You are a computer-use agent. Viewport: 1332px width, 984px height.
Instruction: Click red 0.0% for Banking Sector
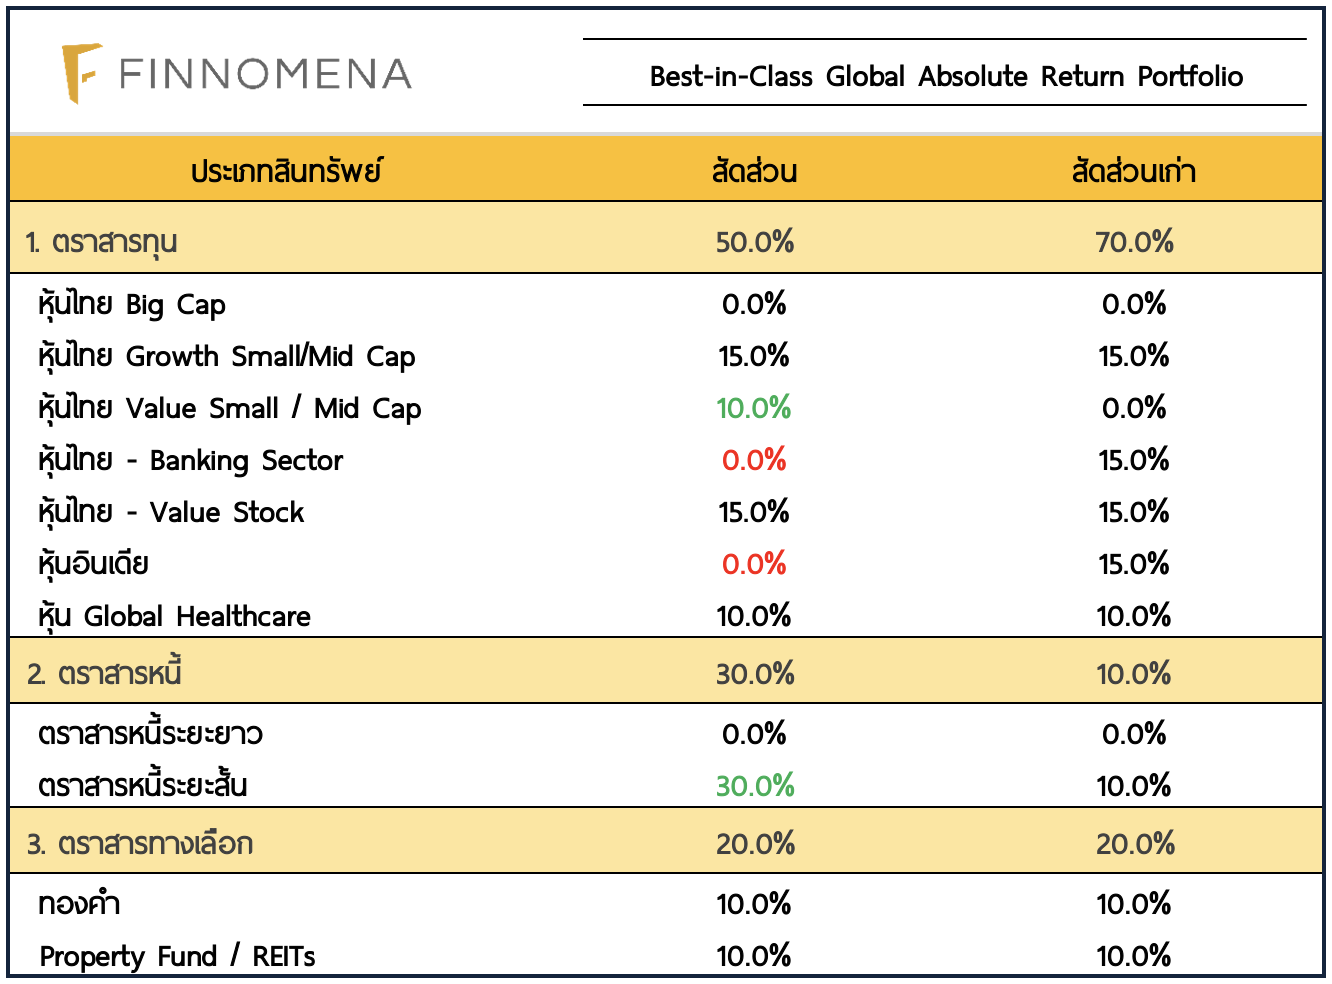(x=753, y=460)
